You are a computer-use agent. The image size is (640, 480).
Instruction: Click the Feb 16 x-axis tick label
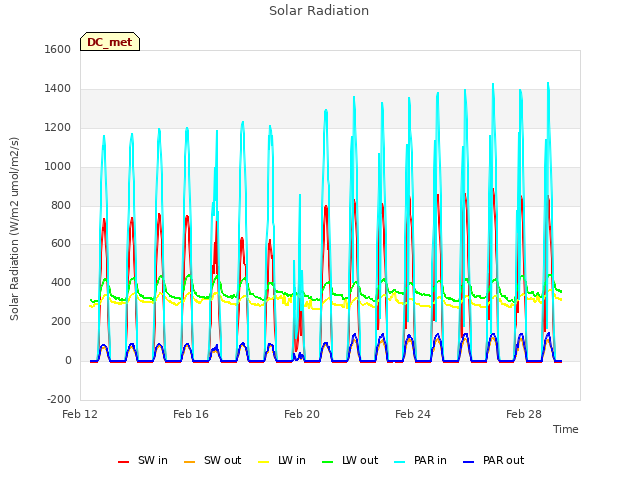[191, 414]
